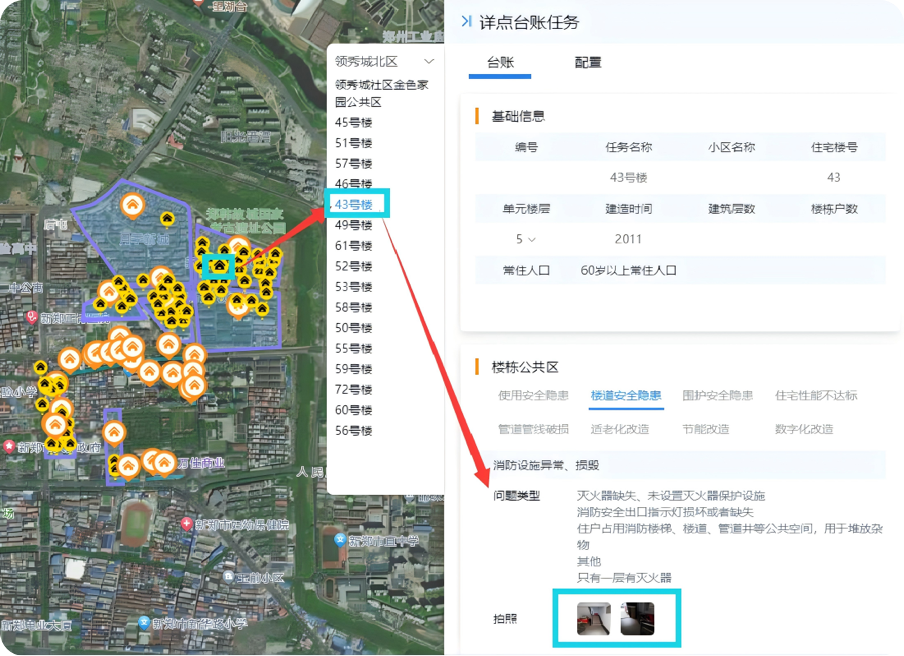904x656 pixels.
Task: Click red map icon near 新郑 label
Action: 10,446
